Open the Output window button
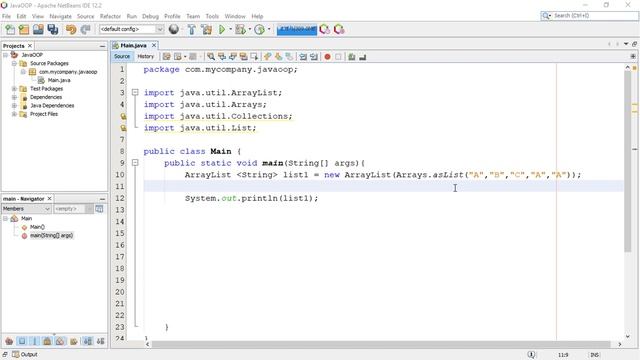The height and width of the screenshot is (360, 640). tap(25, 355)
